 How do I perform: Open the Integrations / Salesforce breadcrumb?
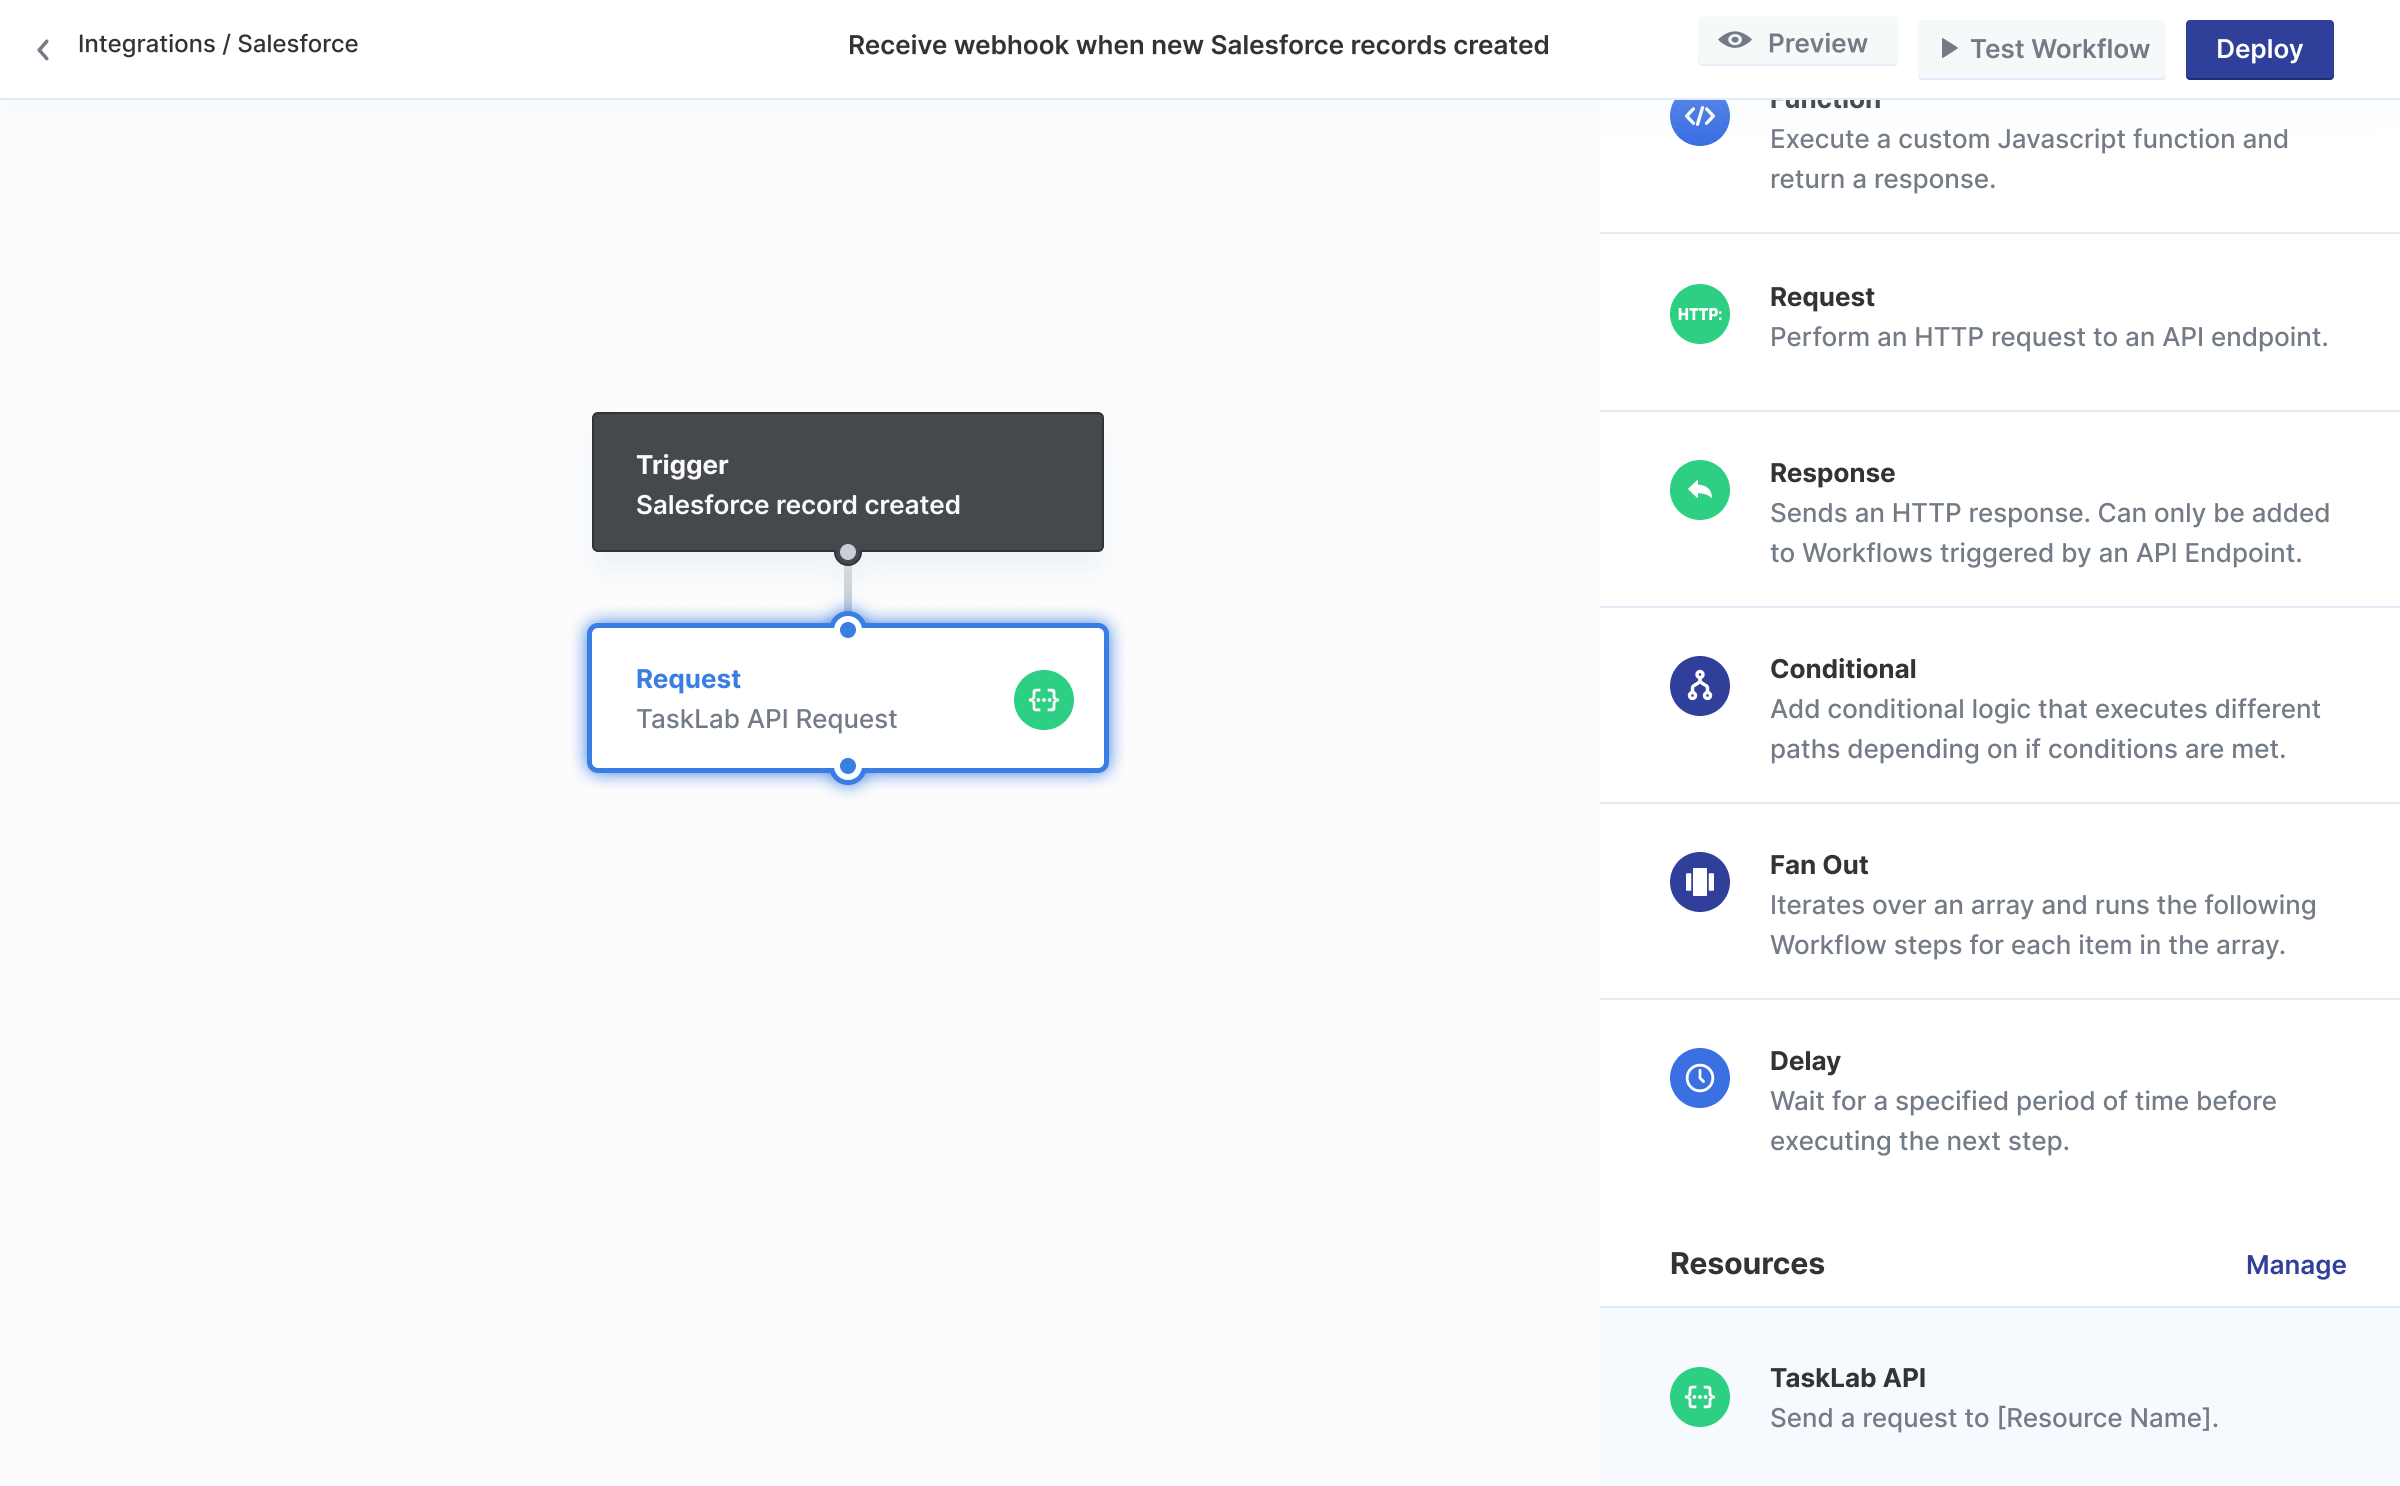click(x=217, y=44)
